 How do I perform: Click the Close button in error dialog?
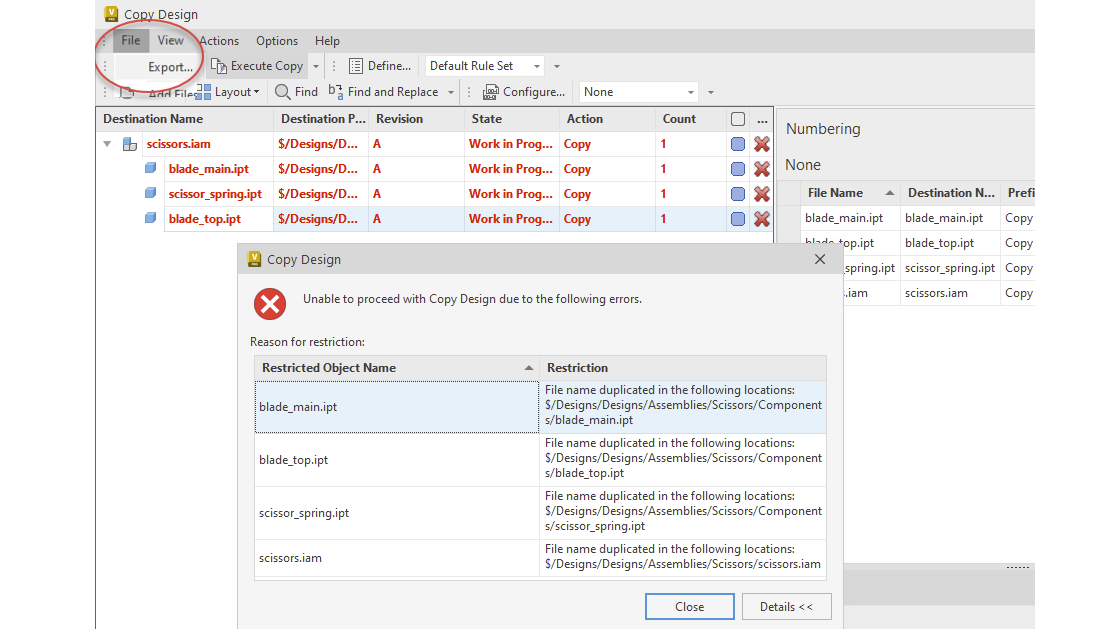point(689,606)
